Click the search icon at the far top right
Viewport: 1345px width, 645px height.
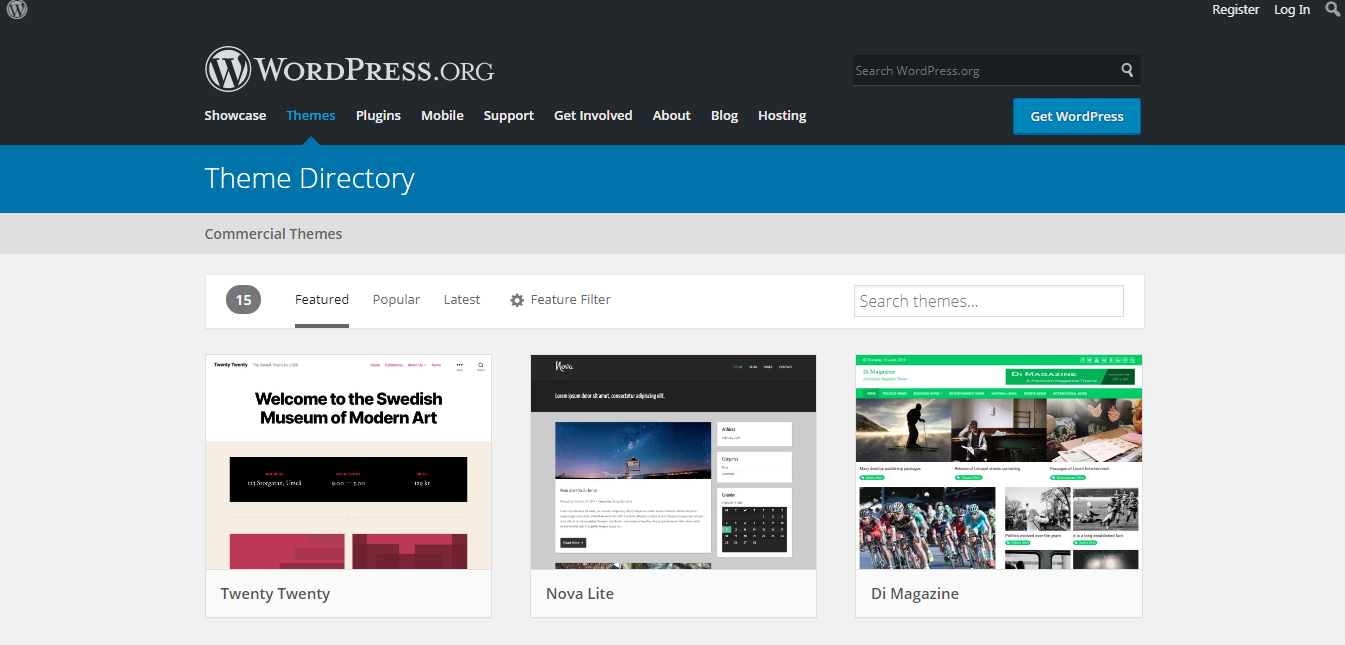(1333, 9)
